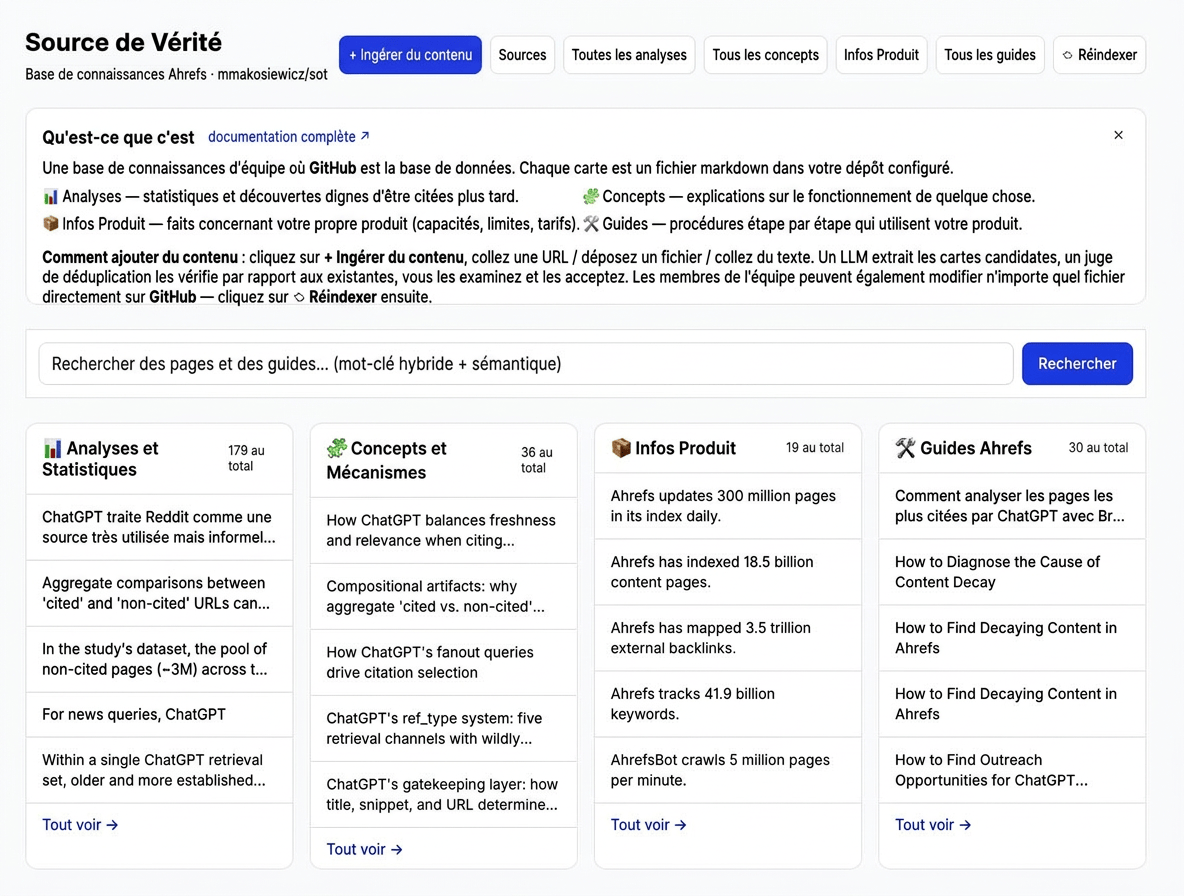Click 'Tout voir' under Concepts et Mécanismes
This screenshot has width=1184, height=896.
pyautogui.click(x=364, y=849)
